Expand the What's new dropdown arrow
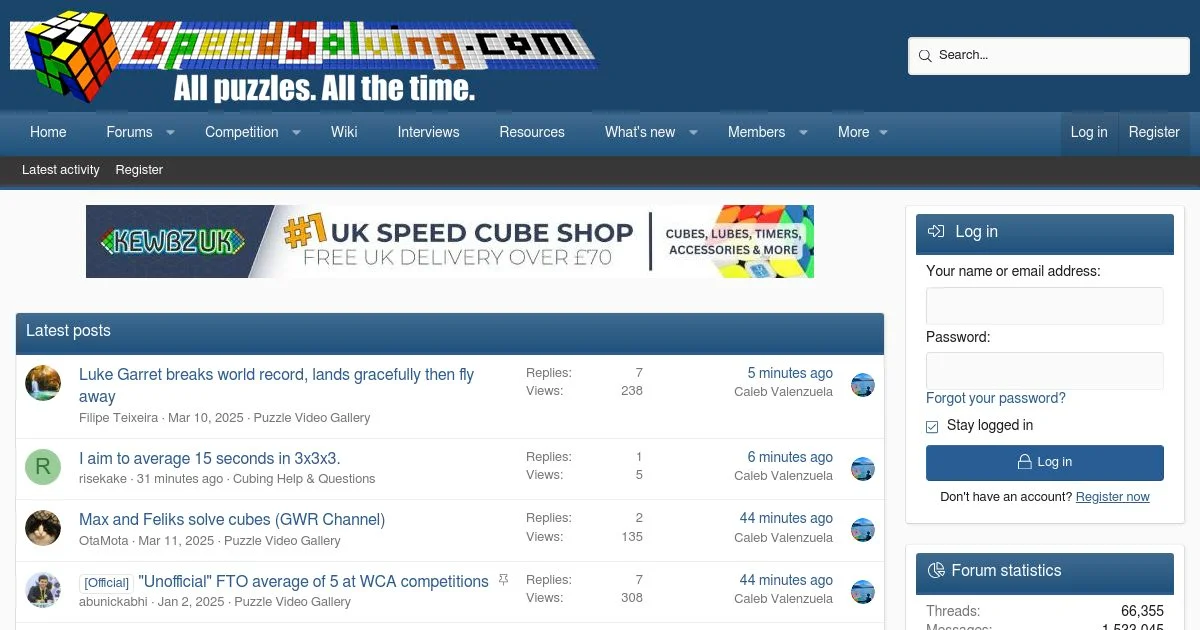Viewport: 1200px width, 630px height. click(x=693, y=133)
